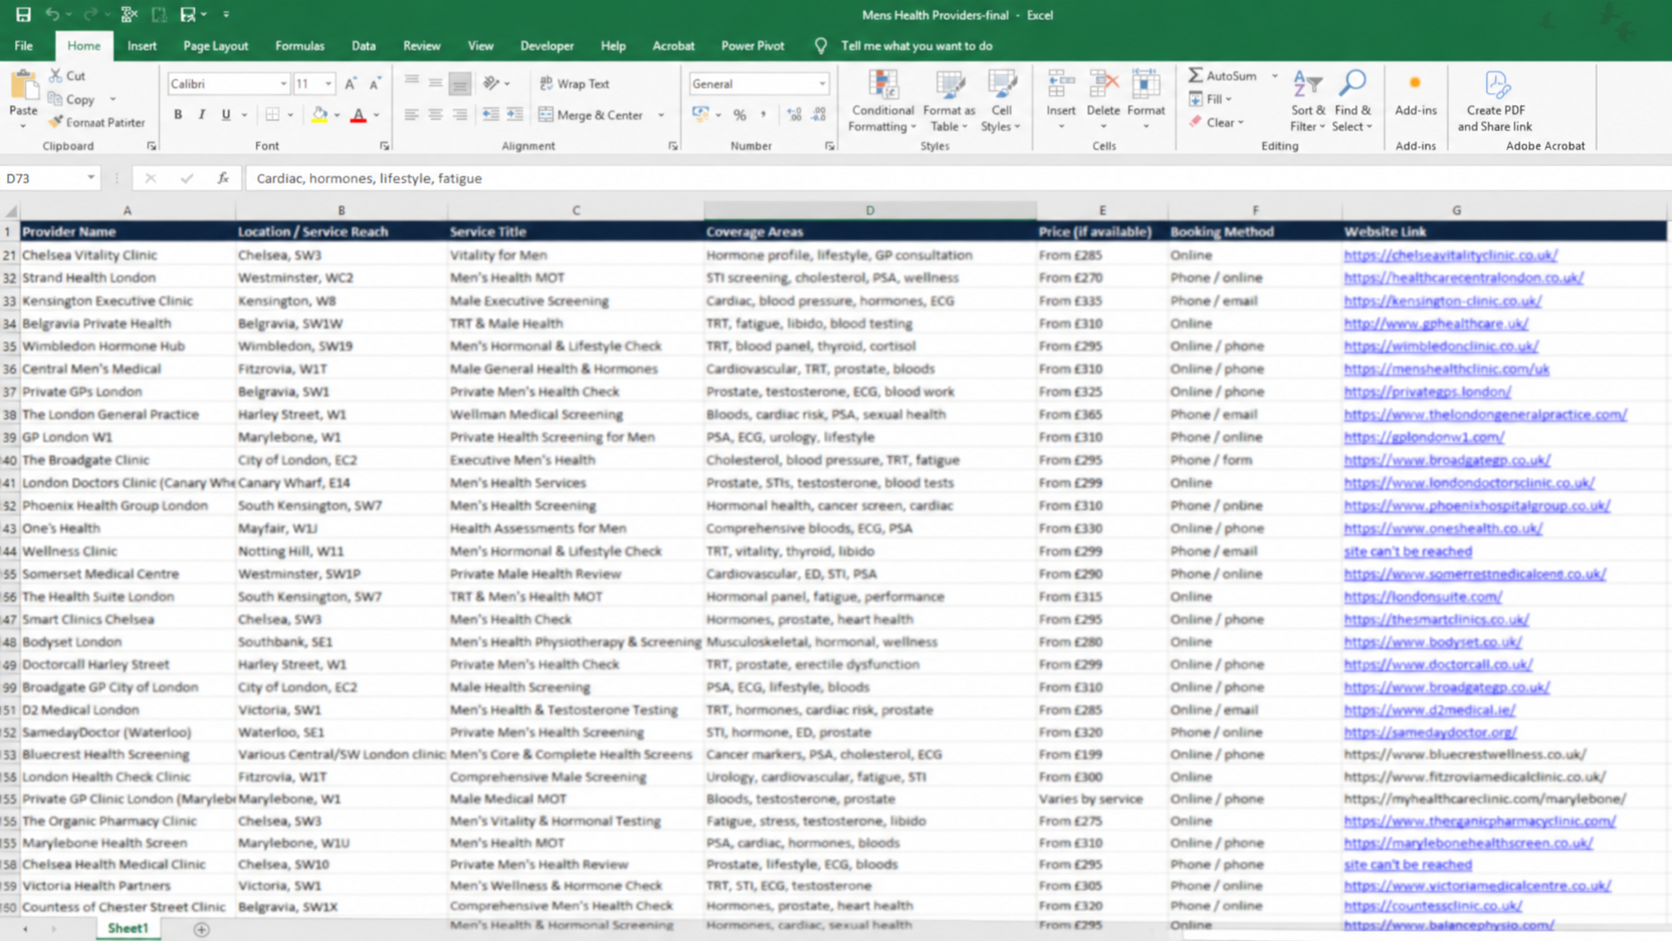Toggle italic formatting
The image size is (1672, 941).
coord(202,115)
